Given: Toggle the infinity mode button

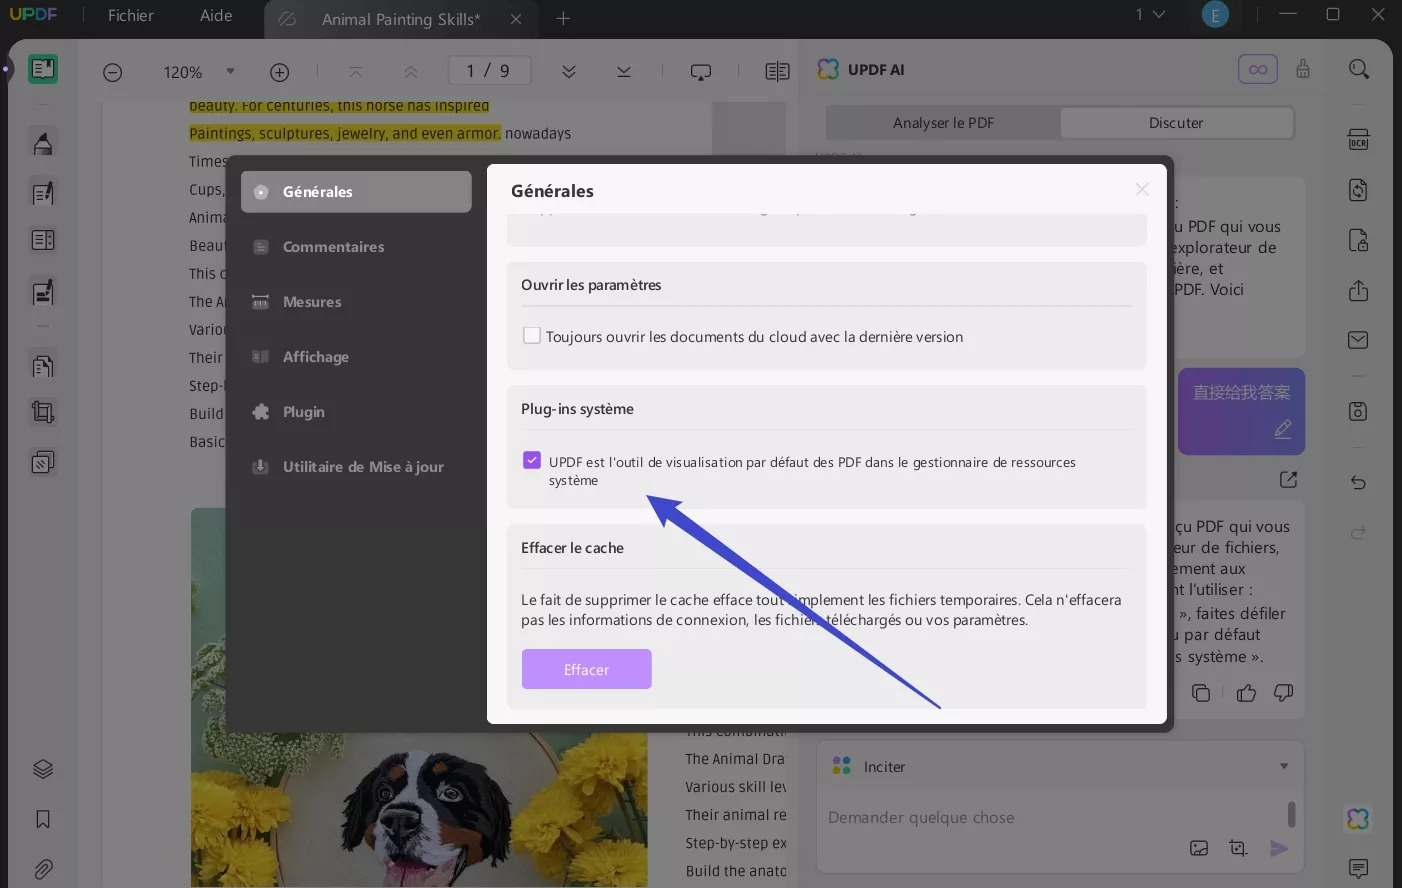Looking at the screenshot, I should (1258, 69).
